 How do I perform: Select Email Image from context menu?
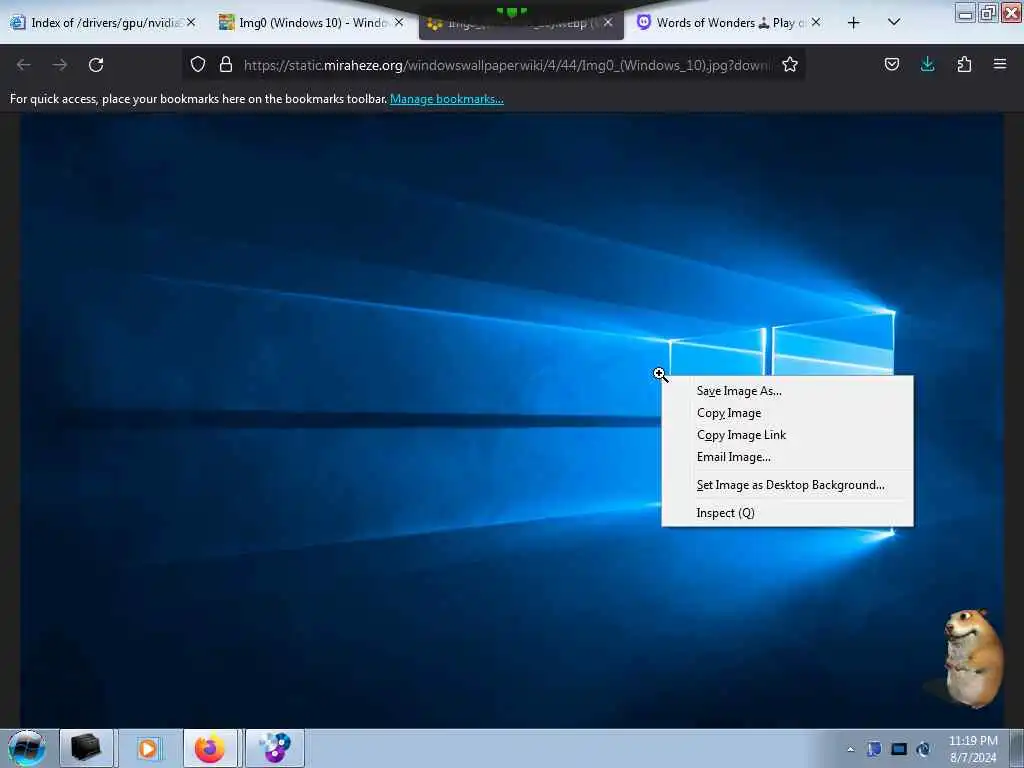787,457
